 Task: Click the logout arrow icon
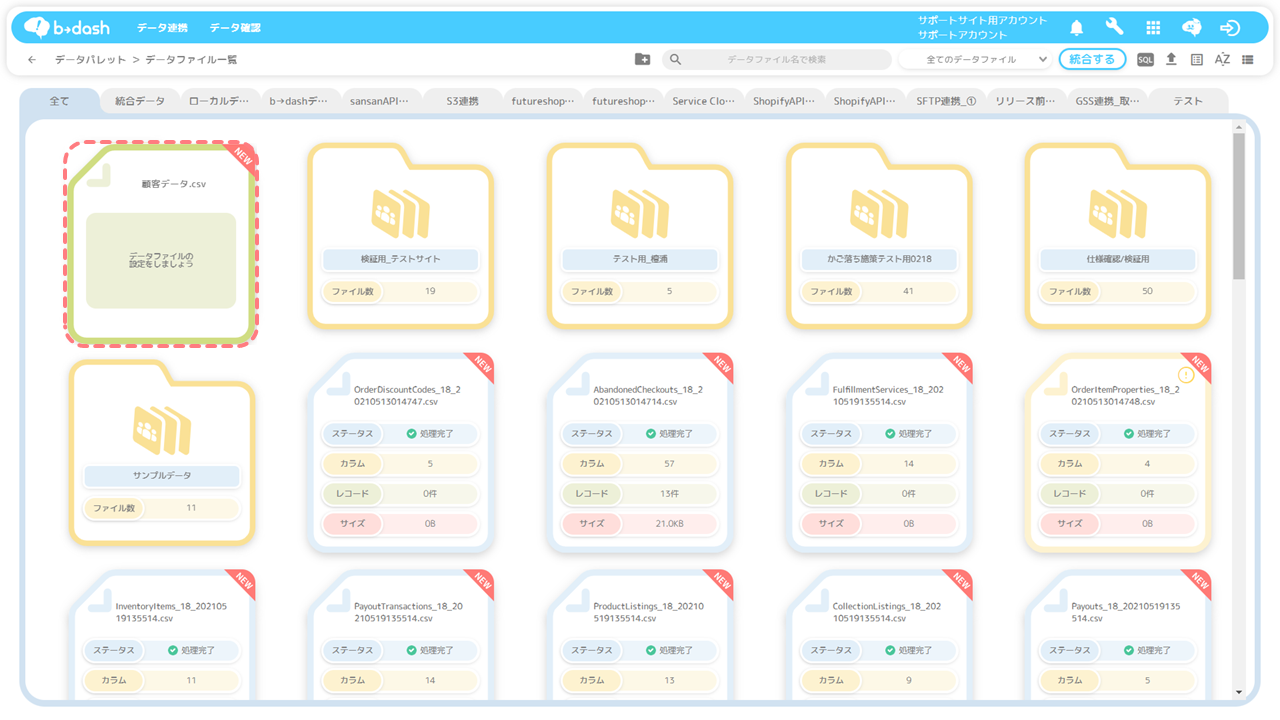click(x=1230, y=28)
